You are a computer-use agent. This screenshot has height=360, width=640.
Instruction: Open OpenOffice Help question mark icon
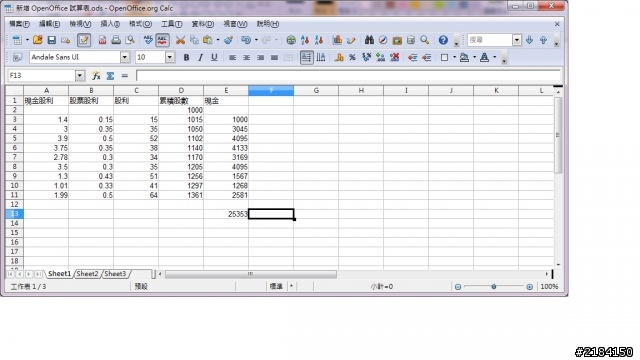(x=443, y=40)
